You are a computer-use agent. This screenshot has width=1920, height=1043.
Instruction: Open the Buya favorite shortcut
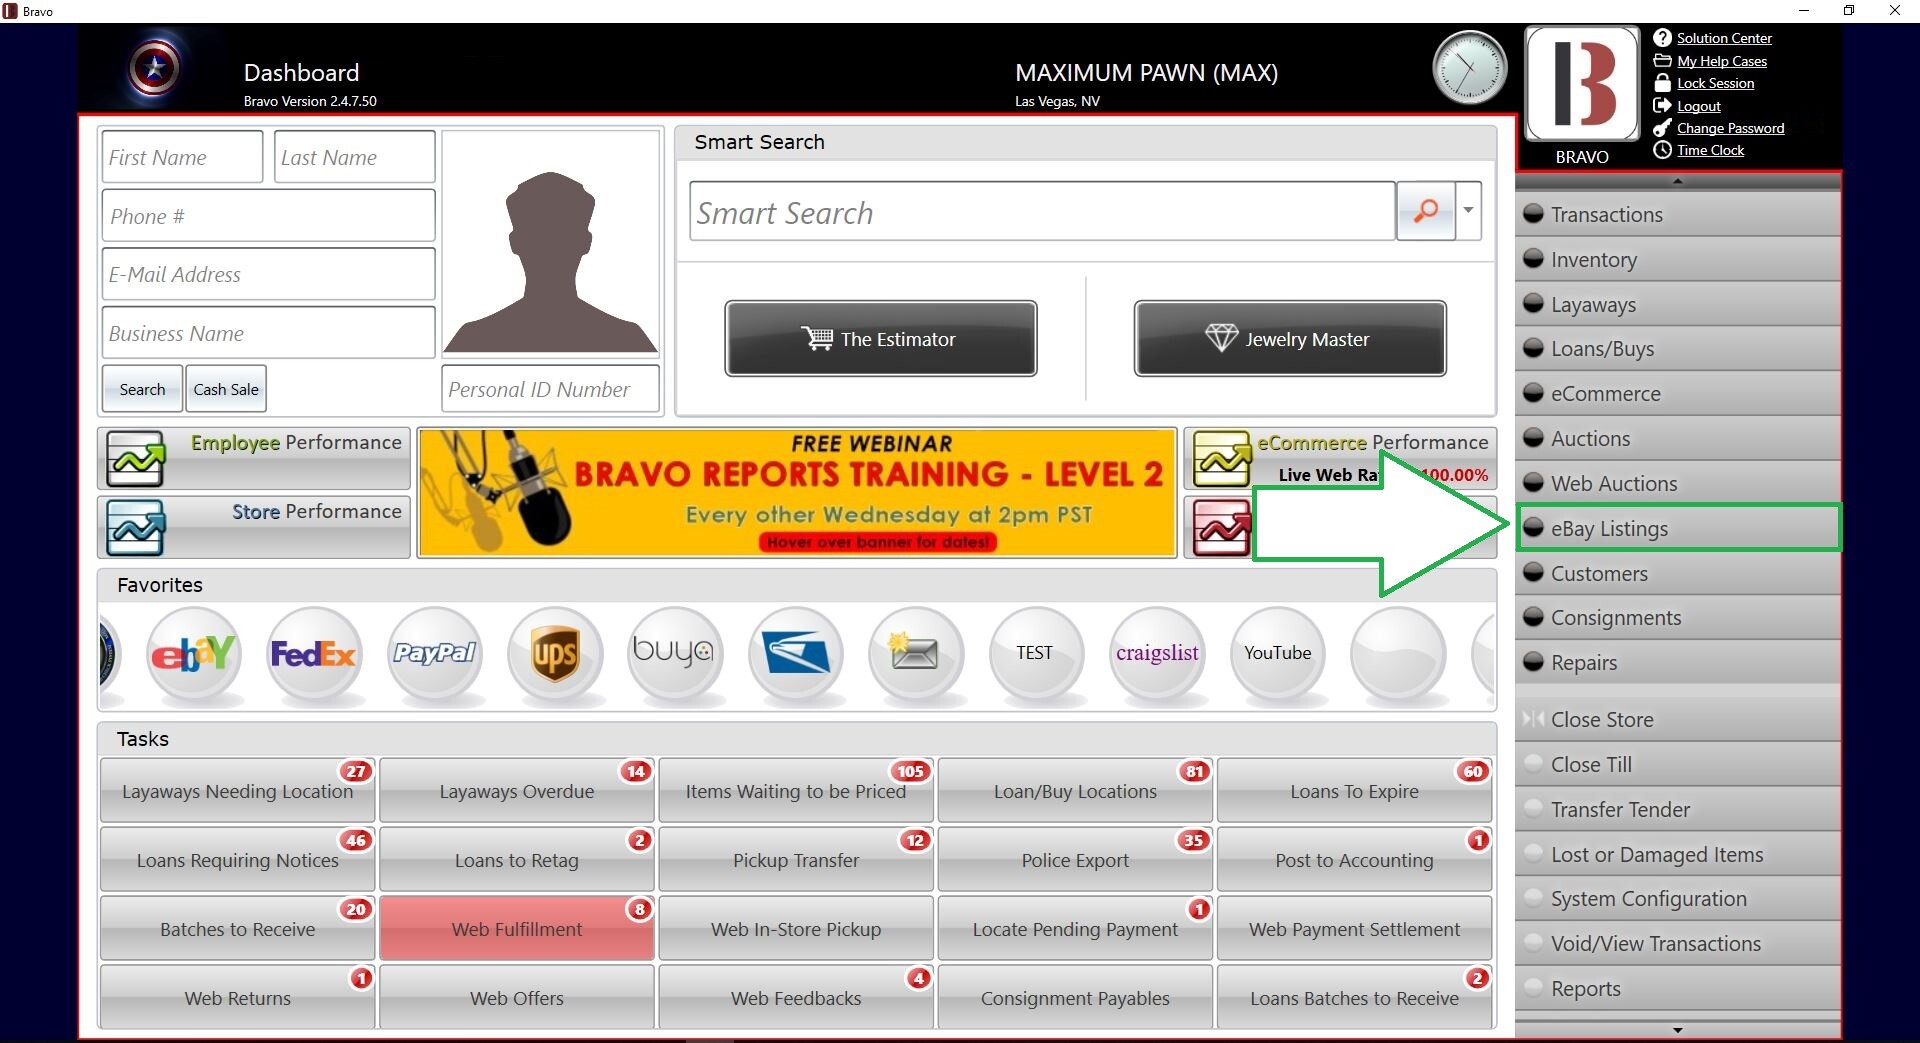click(x=674, y=654)
